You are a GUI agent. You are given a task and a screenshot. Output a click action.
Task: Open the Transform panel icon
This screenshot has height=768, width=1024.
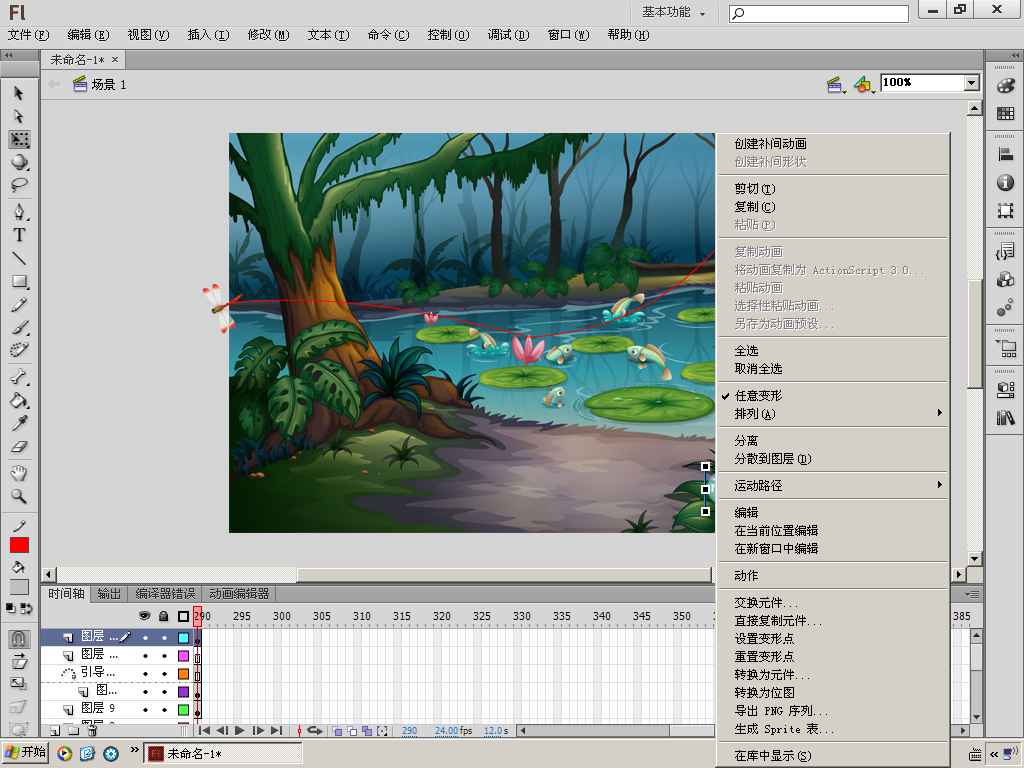coord(1006,210)
